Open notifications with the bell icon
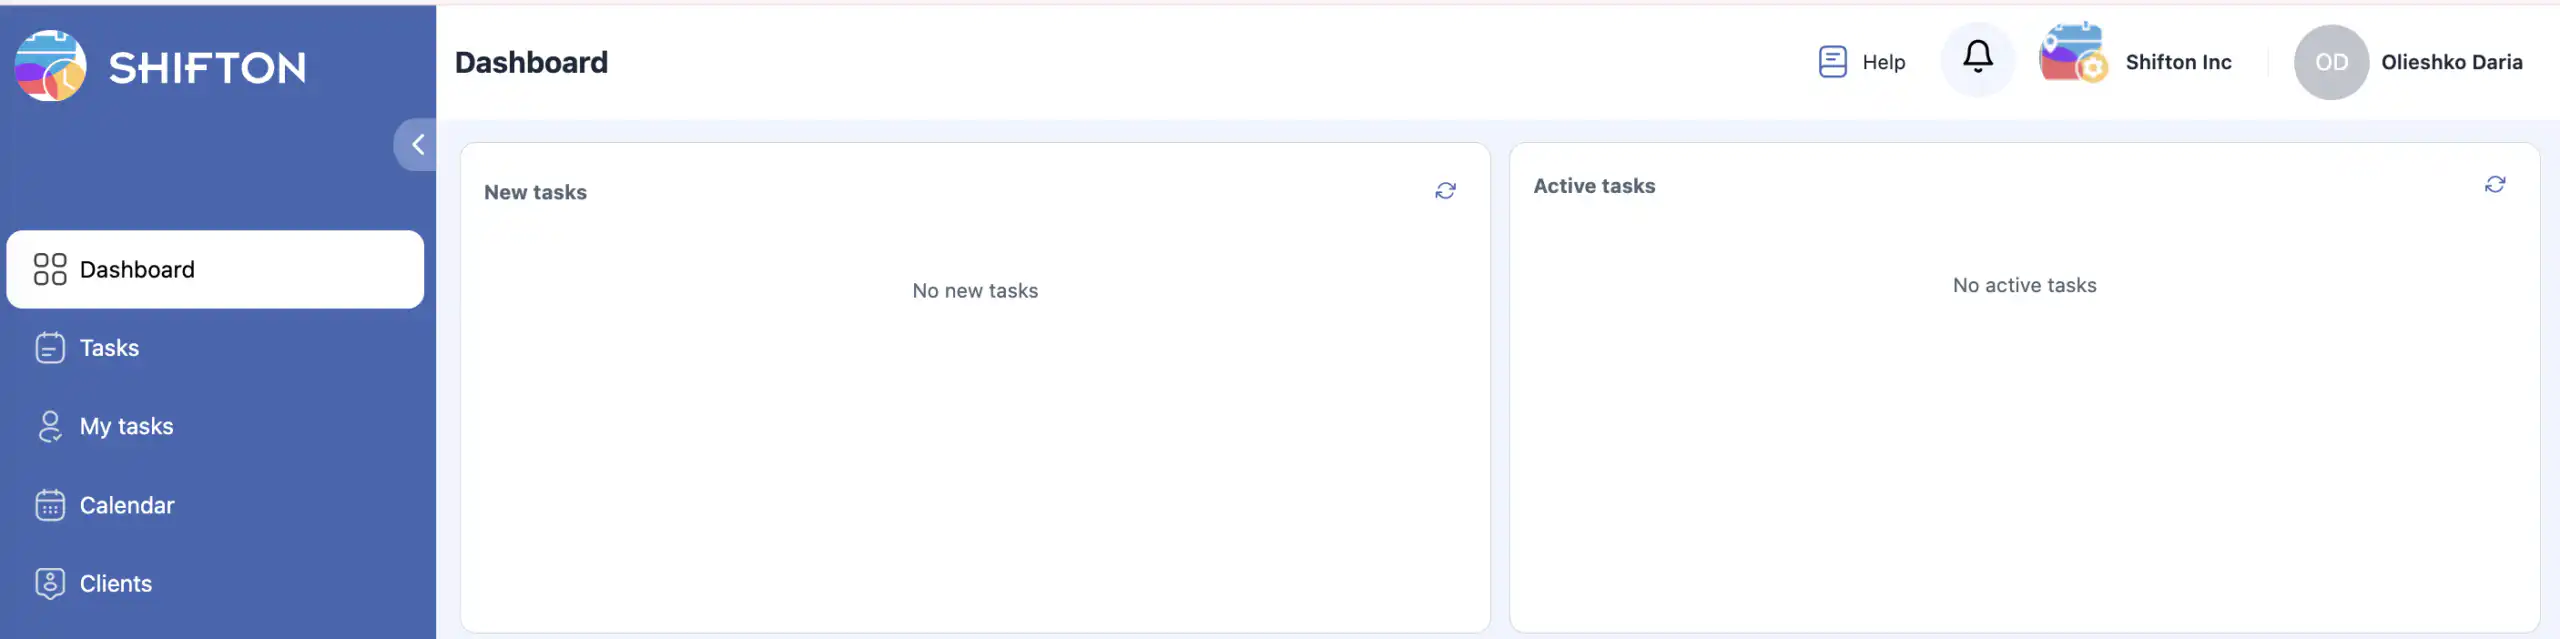This screenshot has width=2560, height=639. [1977, 58]
